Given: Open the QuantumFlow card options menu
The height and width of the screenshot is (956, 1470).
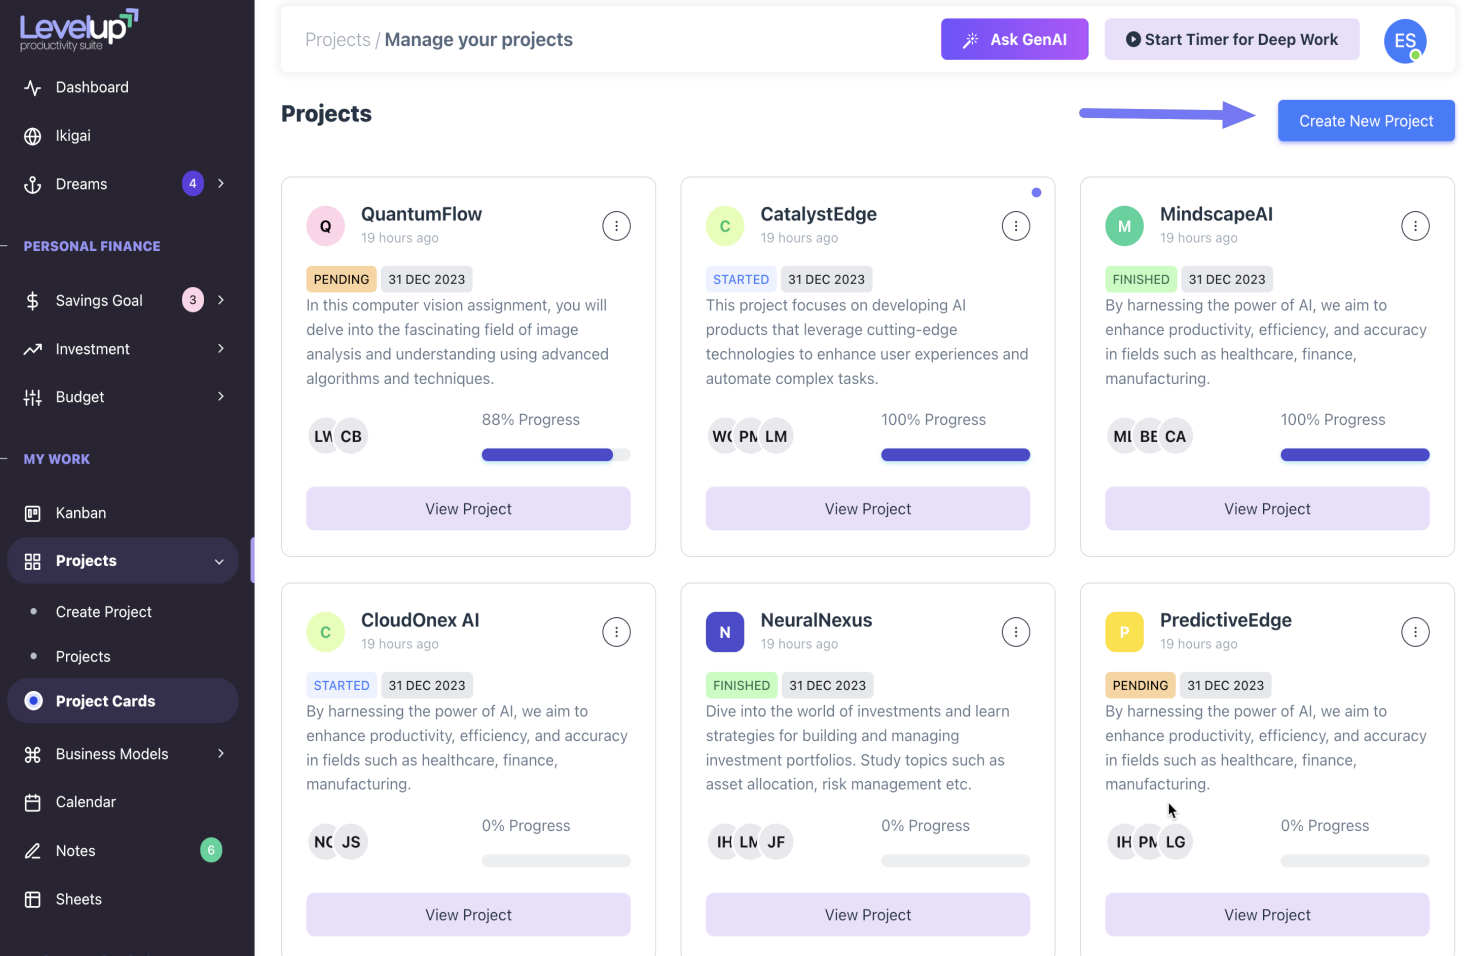Looking at the screenshot, I should pos(616,226).
